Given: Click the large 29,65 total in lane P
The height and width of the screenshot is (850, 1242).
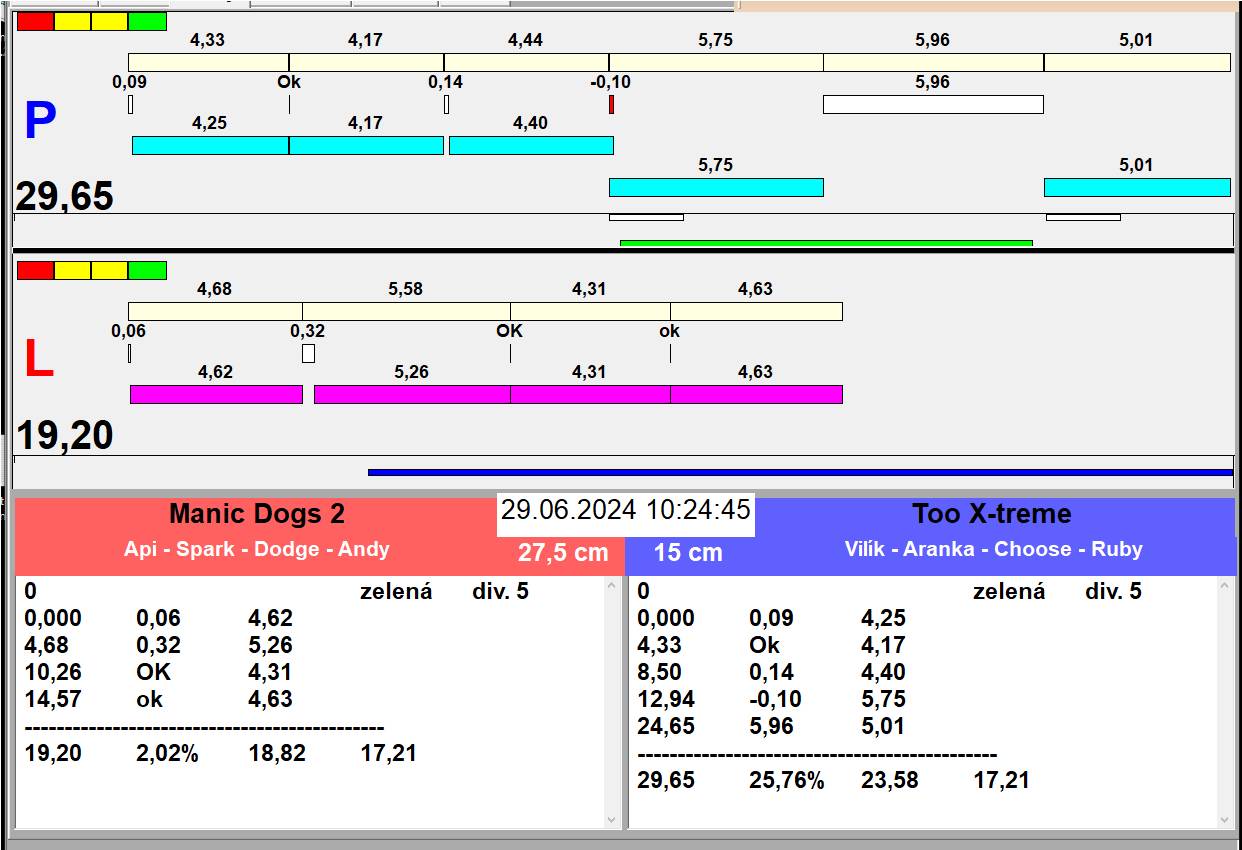Looking at the screenshot, I should 65,197.
